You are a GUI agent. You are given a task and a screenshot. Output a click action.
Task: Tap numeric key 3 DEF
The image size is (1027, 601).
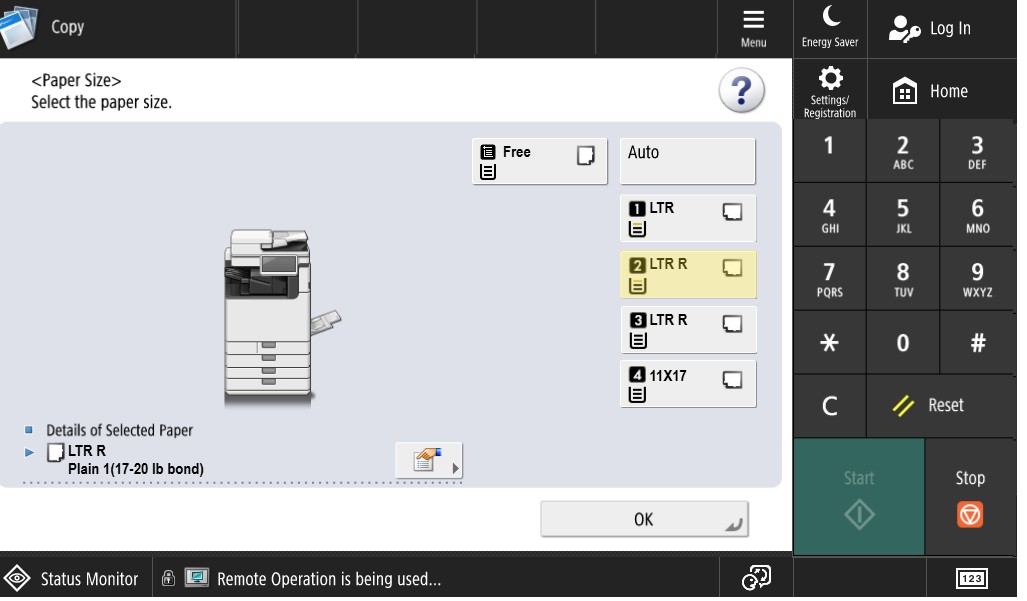[977, 151]
